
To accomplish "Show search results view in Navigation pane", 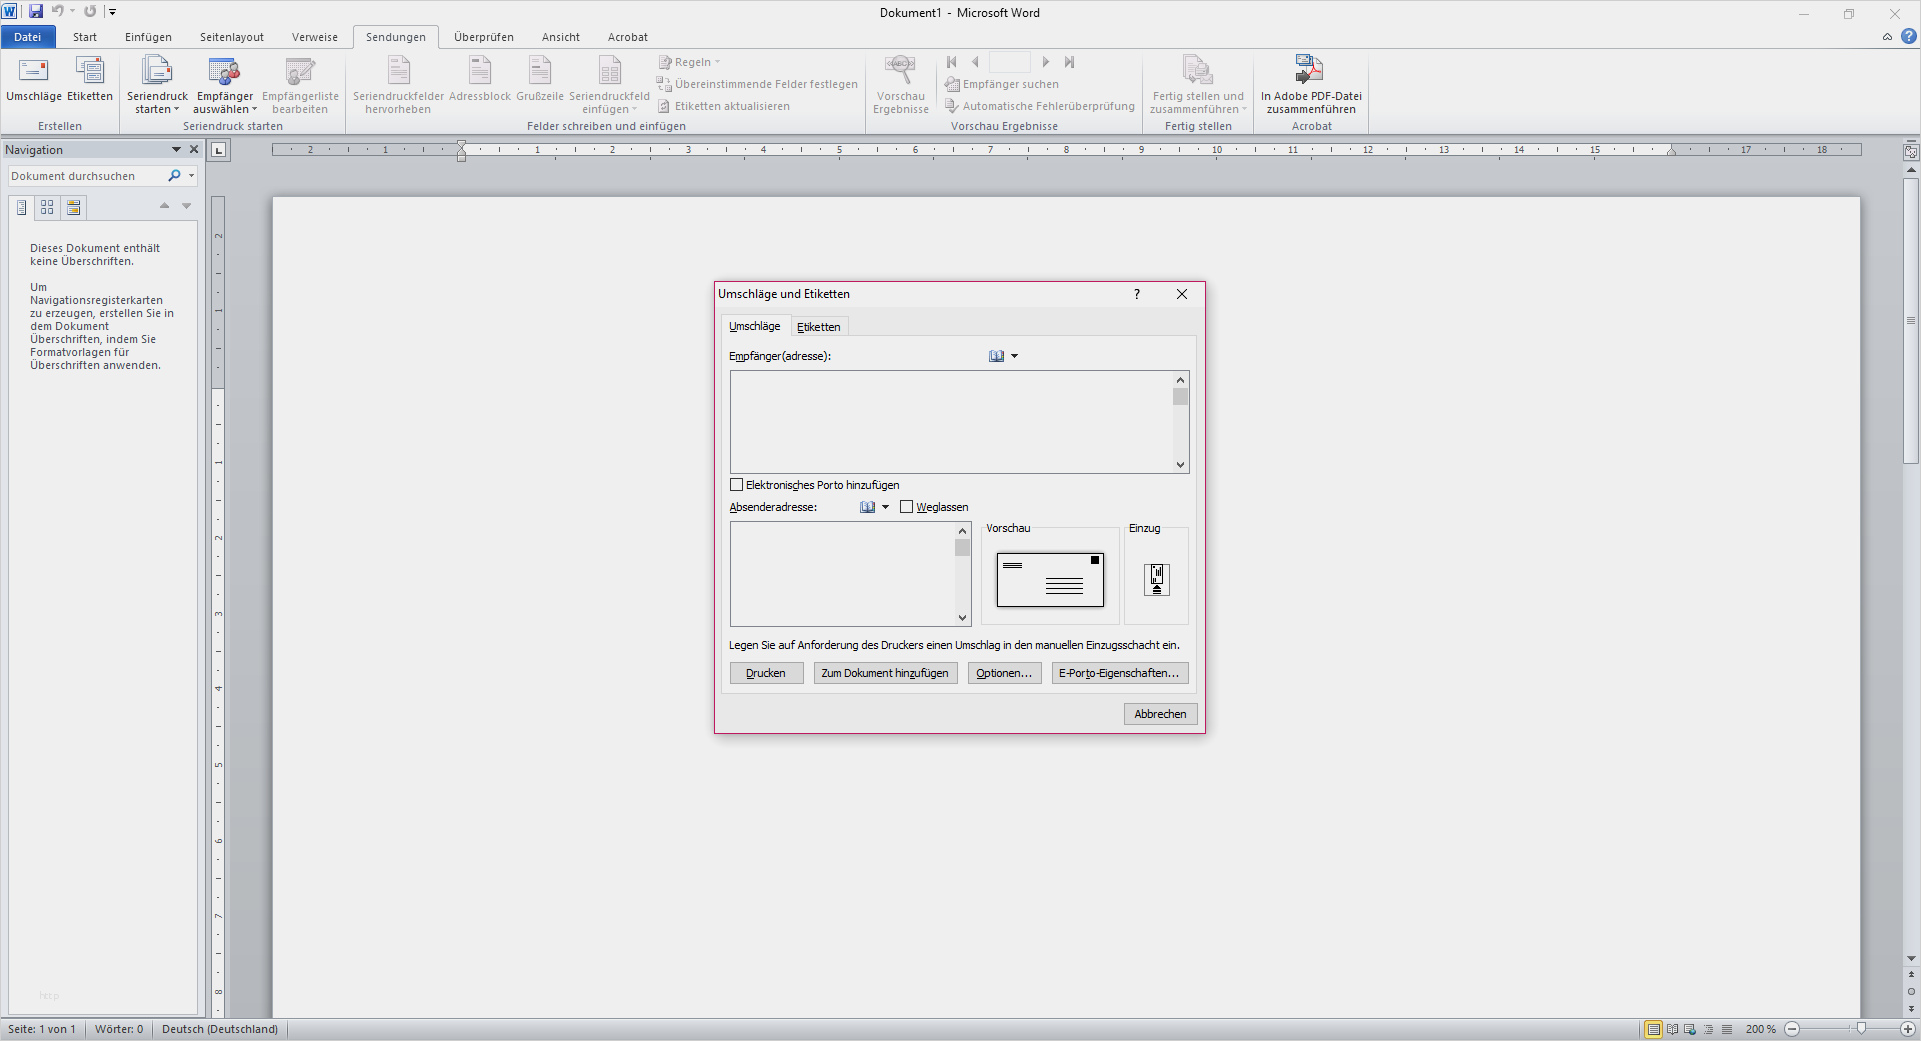I will [x=73, y=207].
